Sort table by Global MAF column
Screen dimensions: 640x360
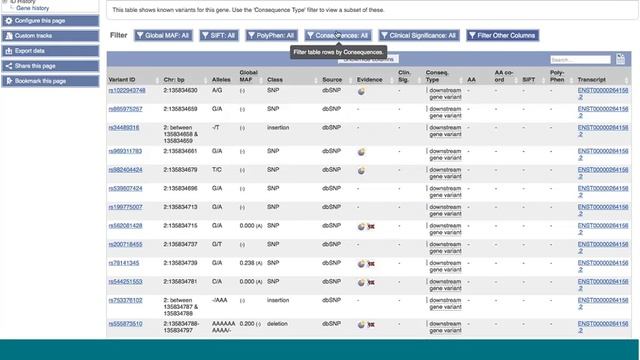coord(248,76)
